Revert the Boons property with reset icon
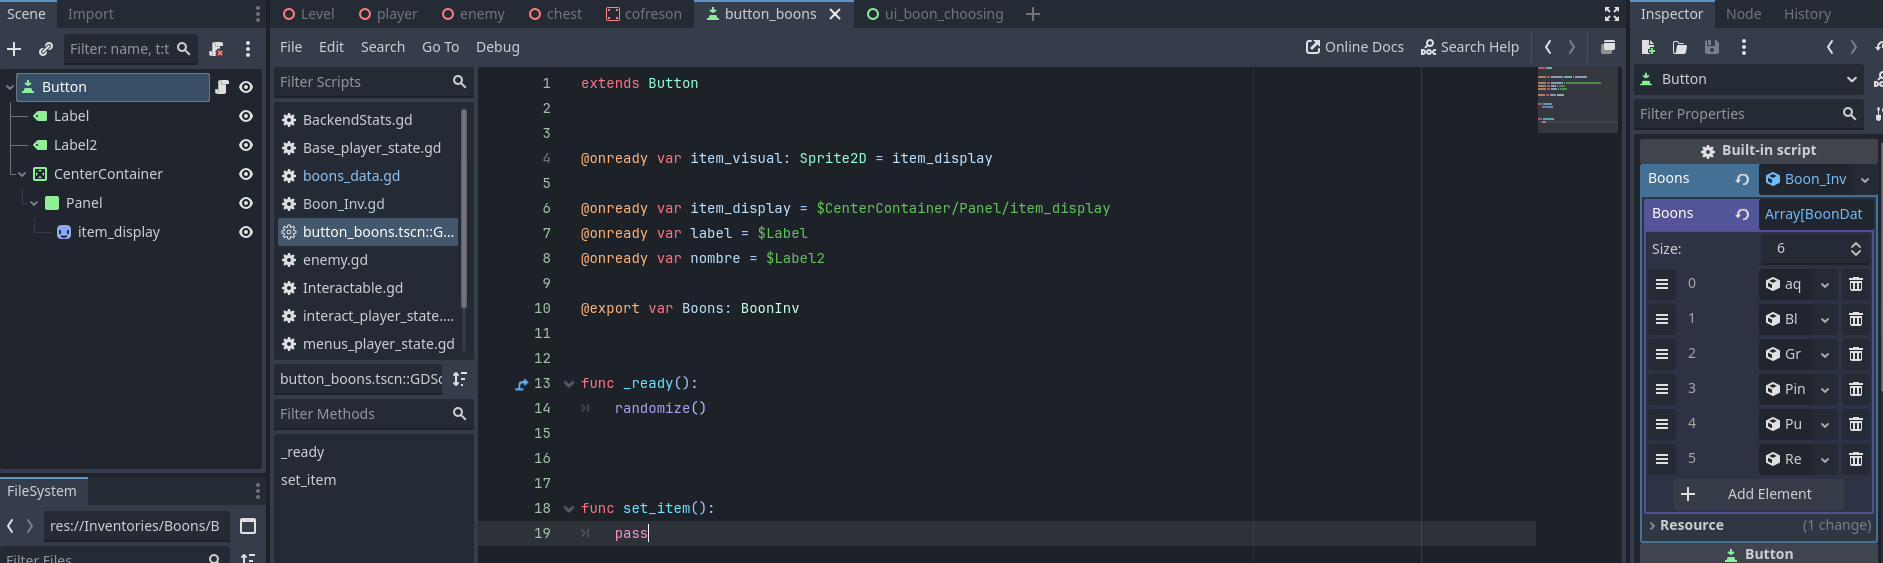 pos(1742,179)
